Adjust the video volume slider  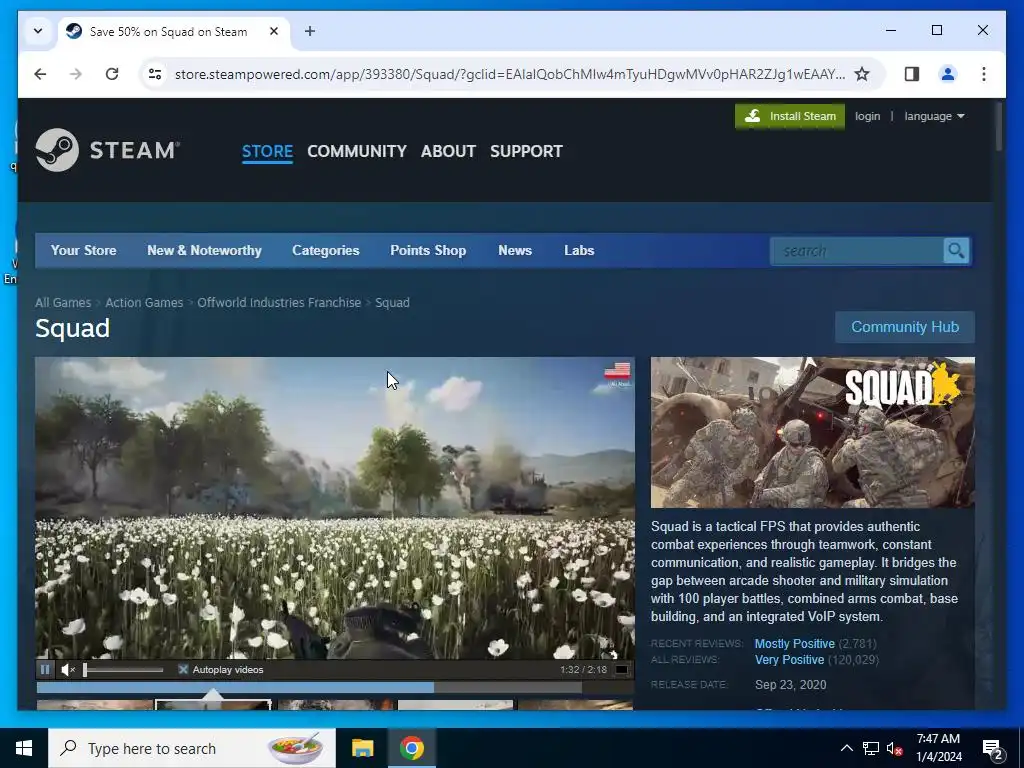[123, 669]
